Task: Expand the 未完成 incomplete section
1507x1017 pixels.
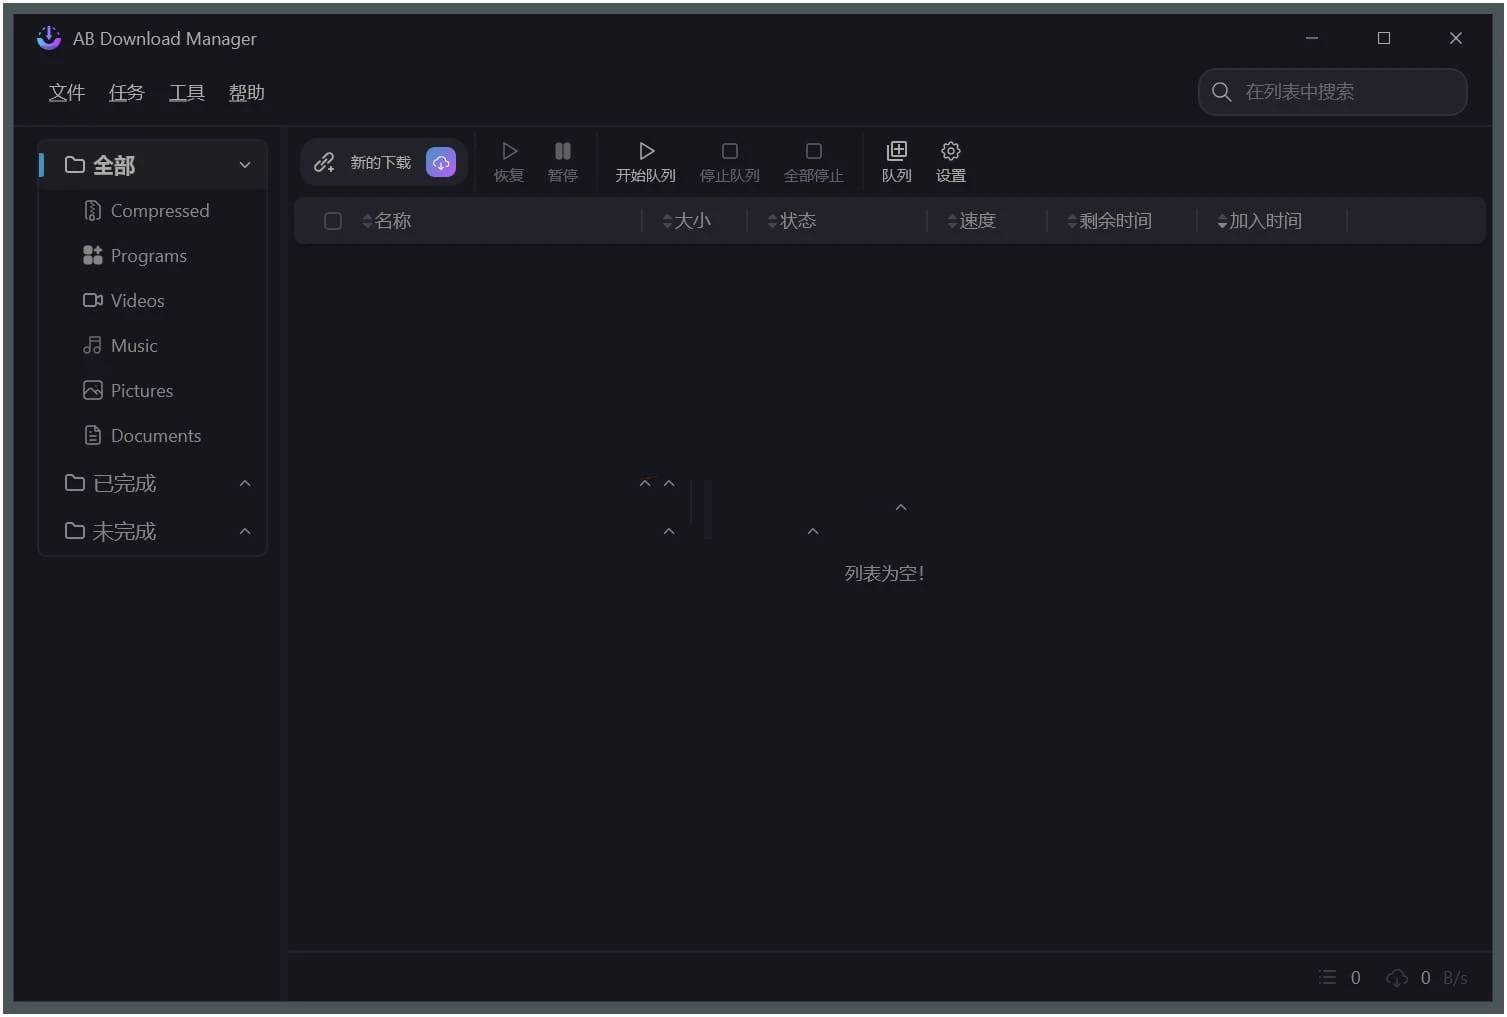Action: [x=245, y=531]
